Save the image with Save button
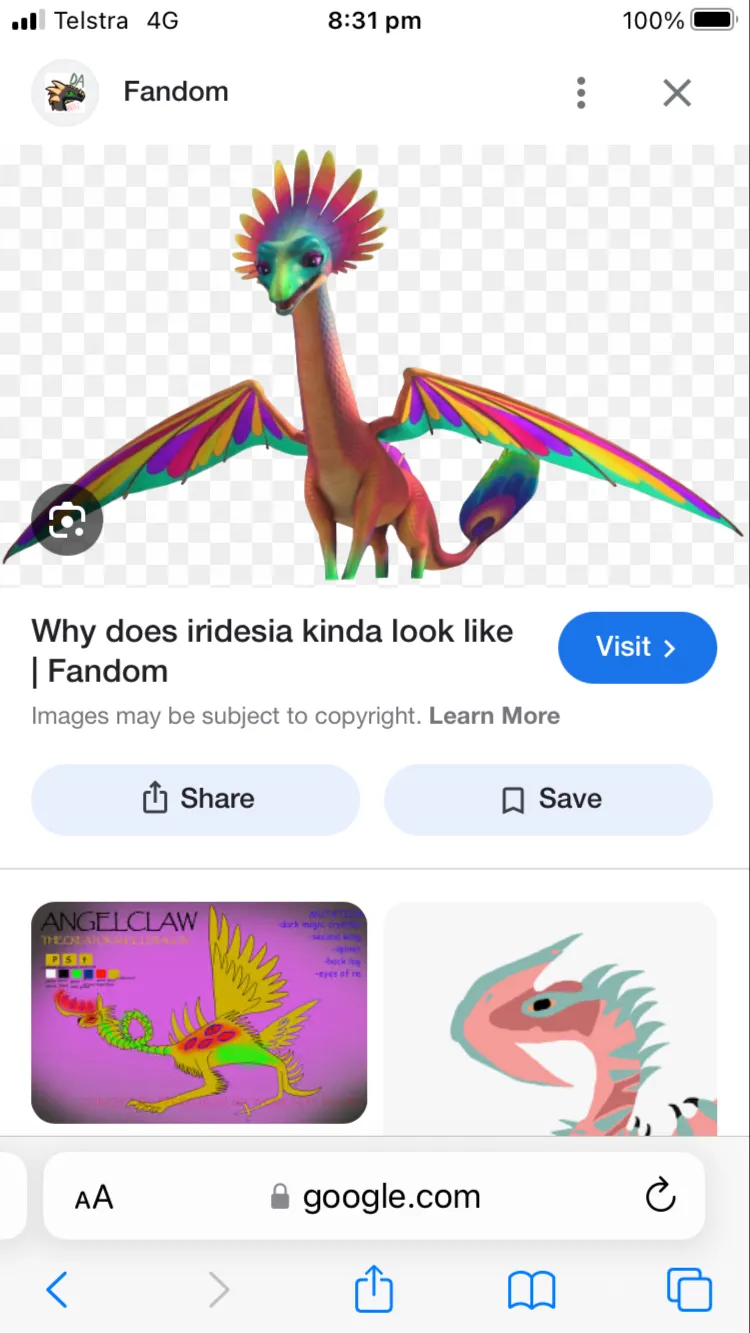 [x=548, y=799]
